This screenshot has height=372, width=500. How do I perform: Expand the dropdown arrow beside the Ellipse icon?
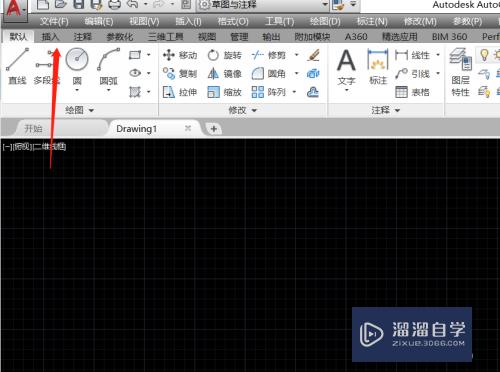click(149, 73)
